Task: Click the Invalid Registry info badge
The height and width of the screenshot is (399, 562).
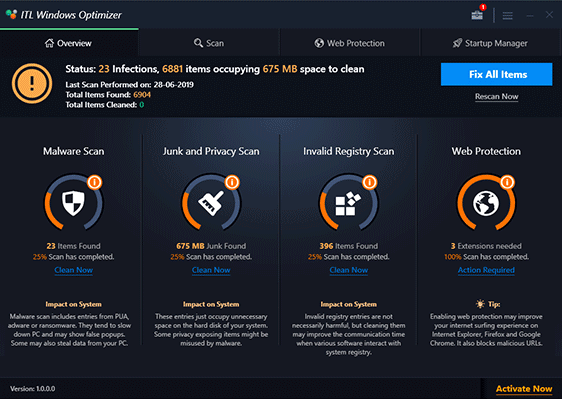Action: click(x=370, y=182)
